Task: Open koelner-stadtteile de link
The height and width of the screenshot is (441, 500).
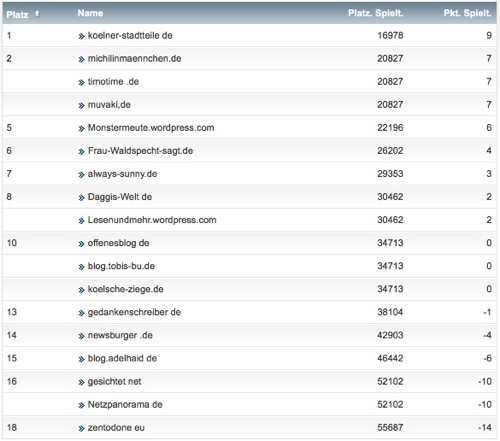Action: click(130, 35)
